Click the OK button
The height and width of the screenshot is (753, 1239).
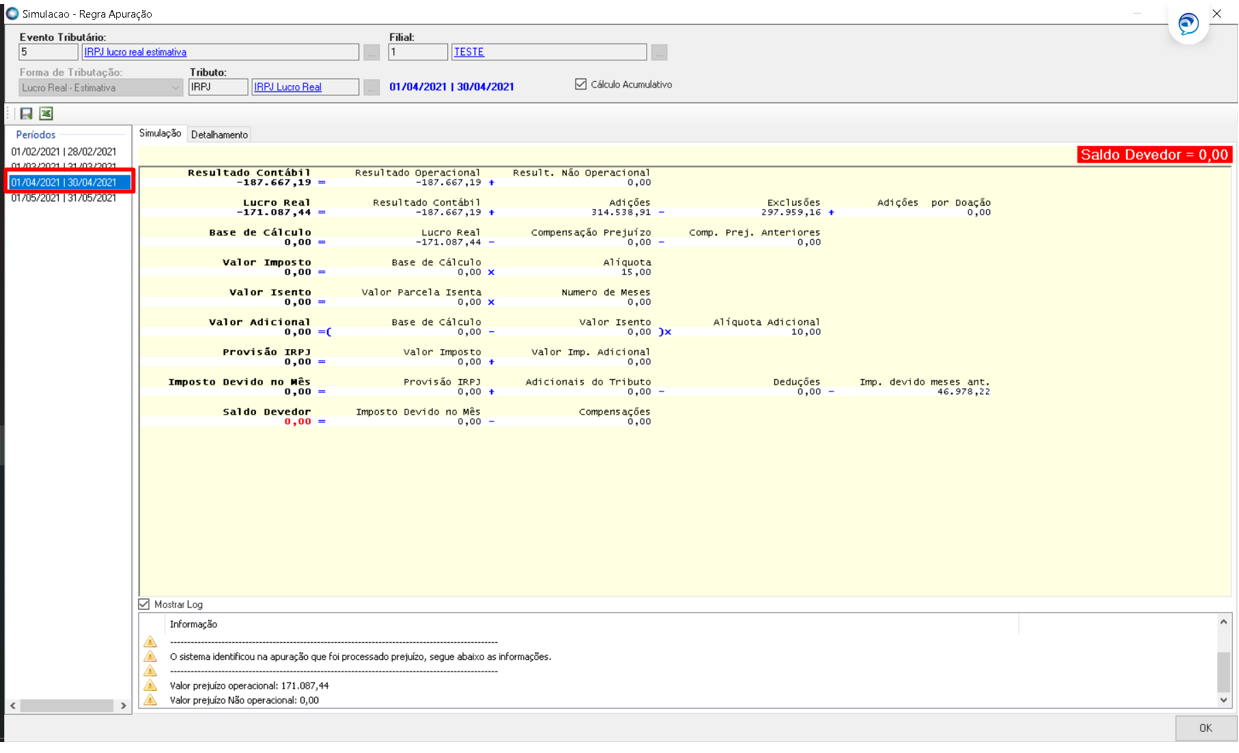click(x=1205, y=728)
